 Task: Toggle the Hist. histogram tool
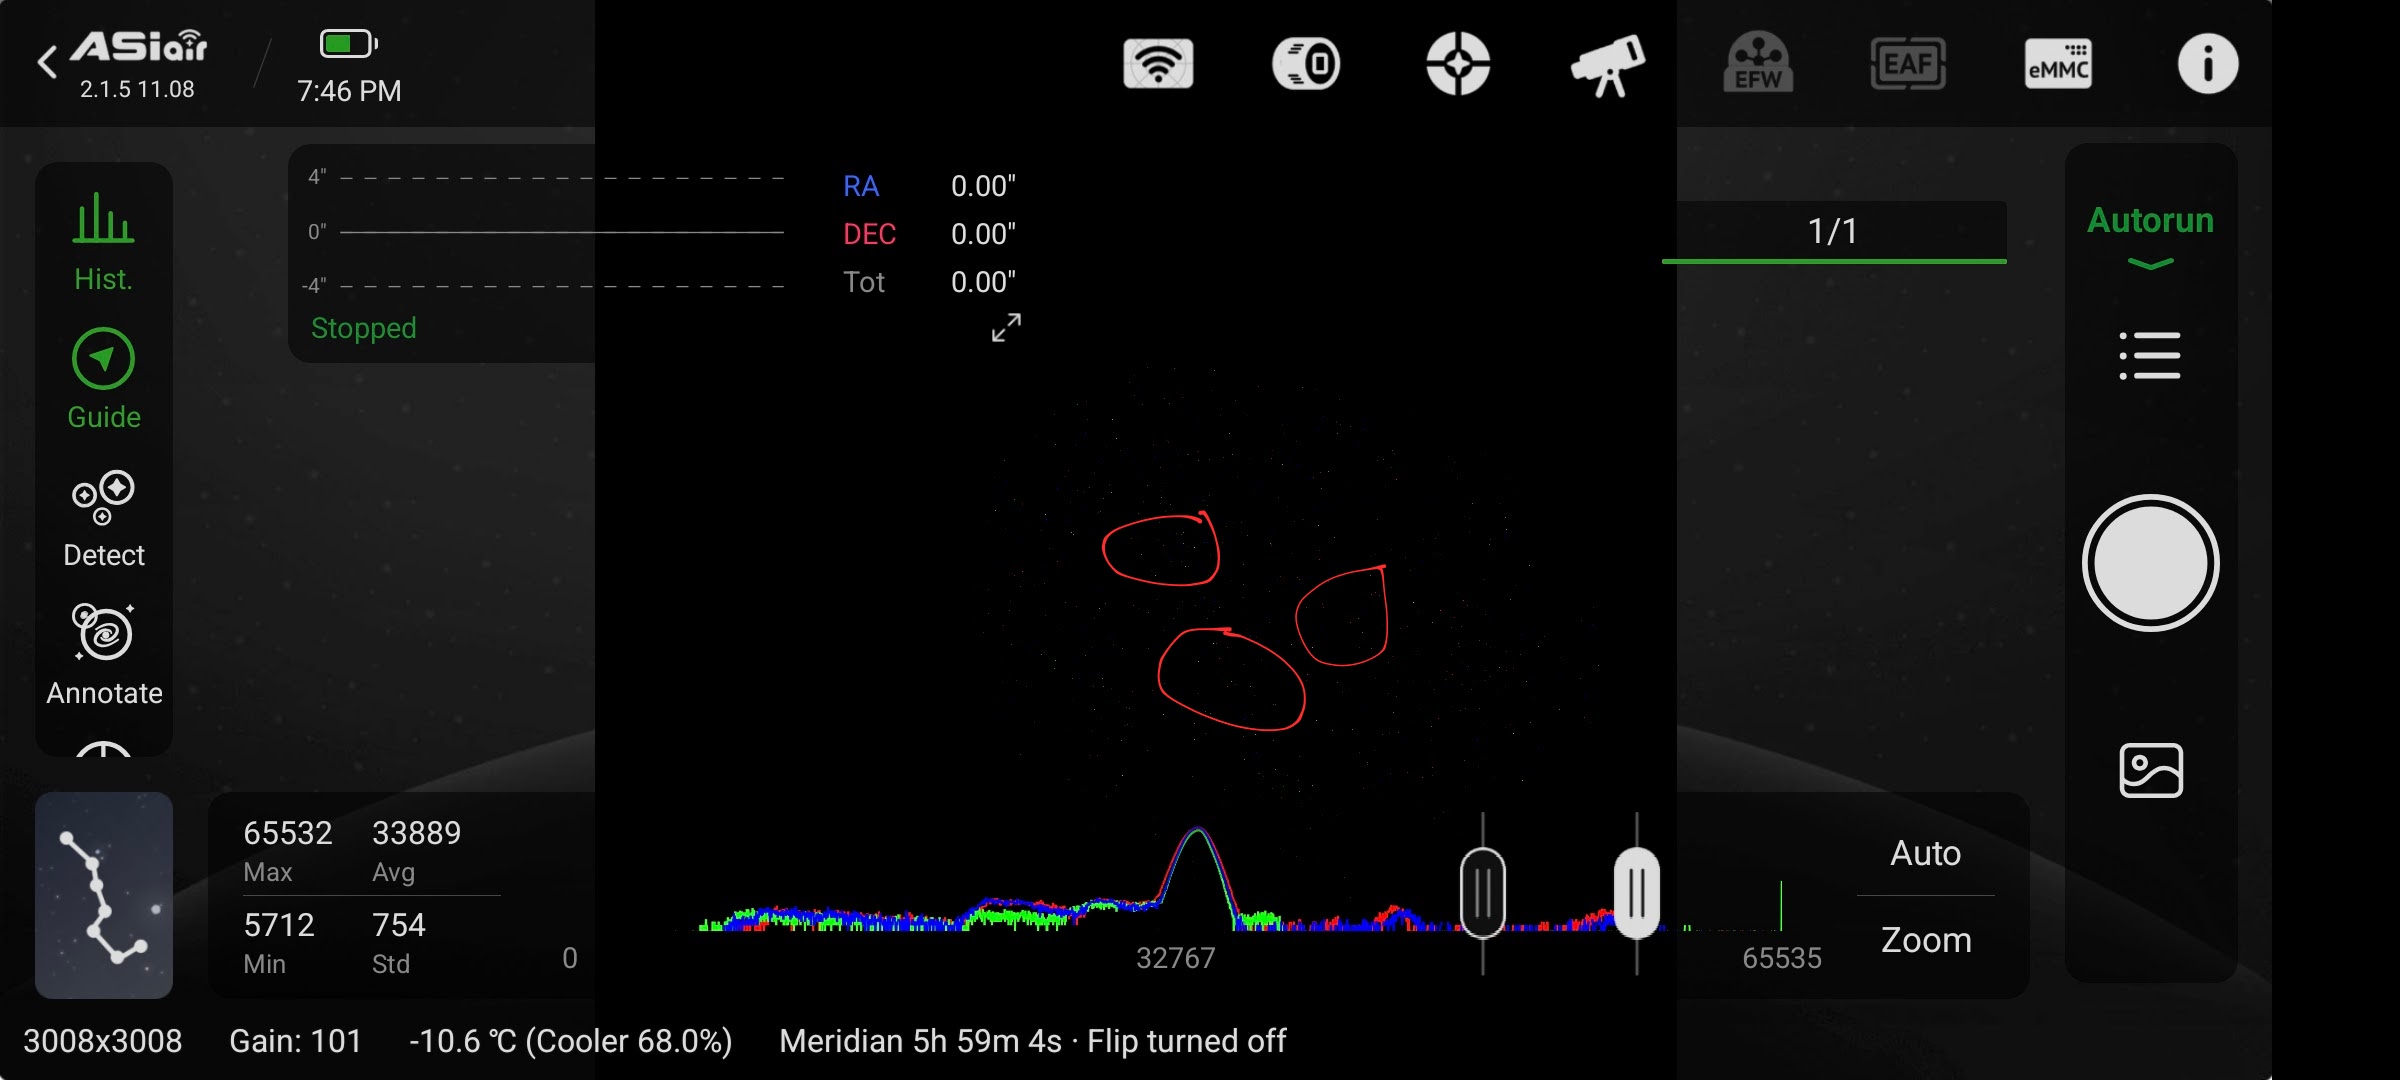[103, 242]
